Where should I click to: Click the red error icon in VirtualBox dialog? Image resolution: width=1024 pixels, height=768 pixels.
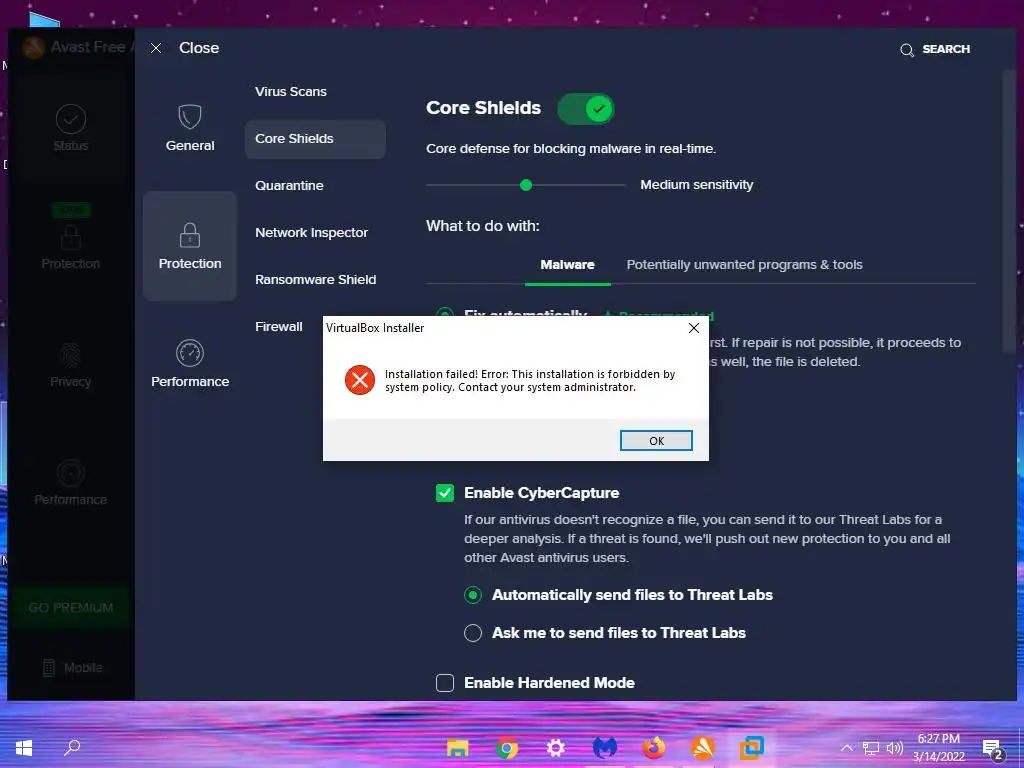[360, 380]
